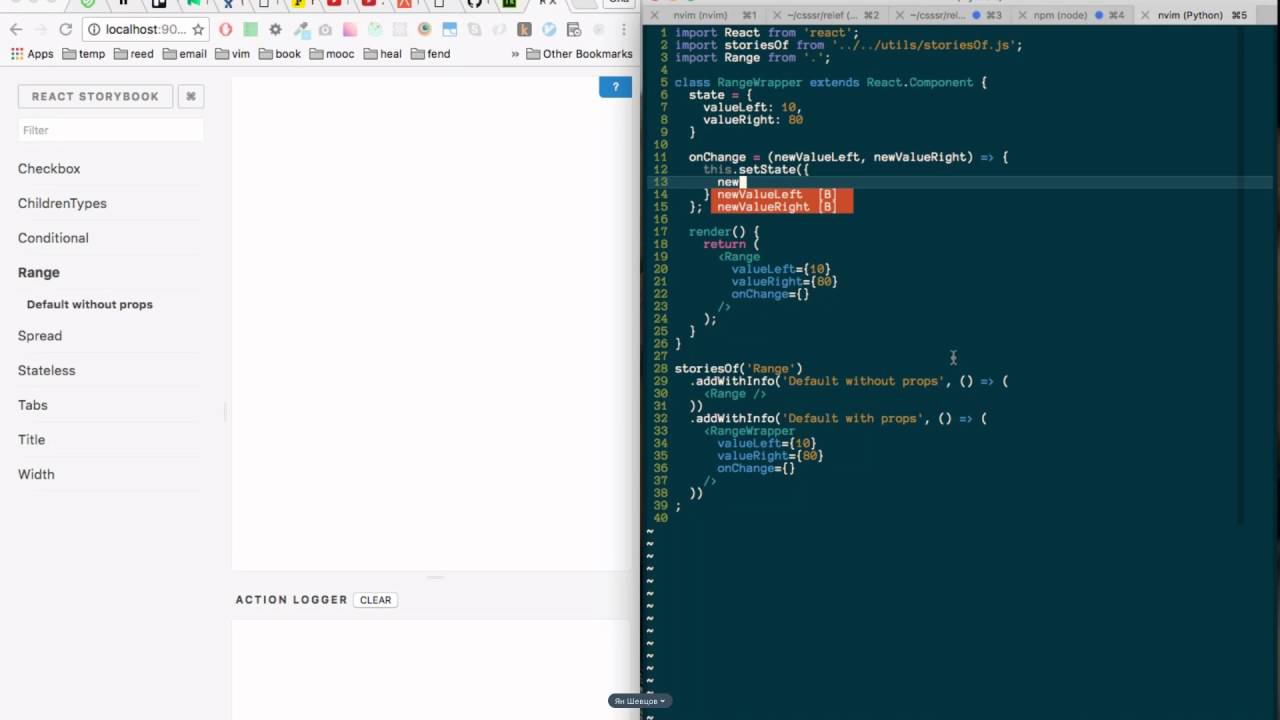Open Chrome three-dot menu

pyautogui.click(x=623, y=30)
